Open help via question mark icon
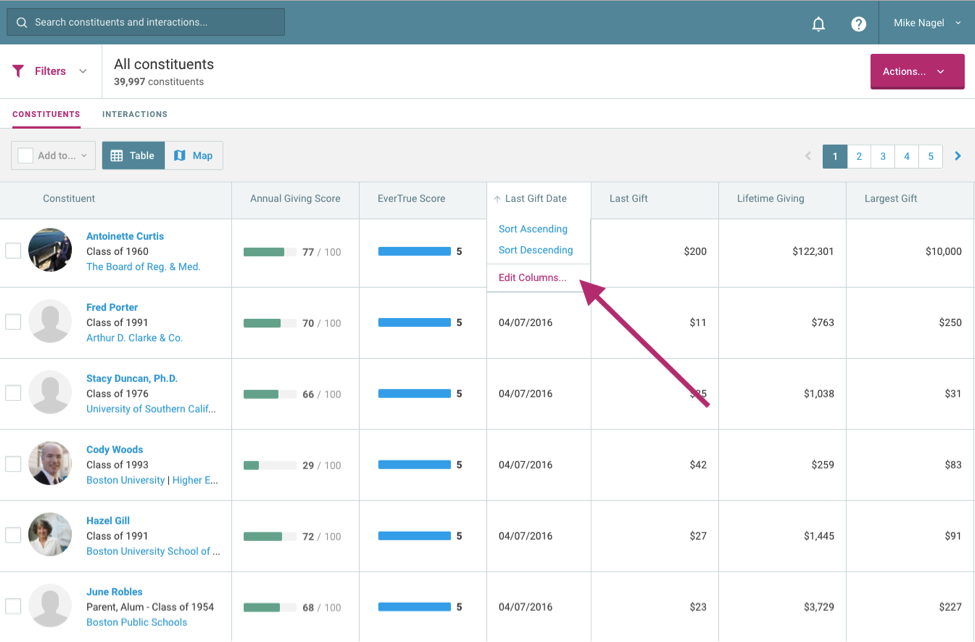This screenshot has width=975, height=642. pyautogui.click(x=858, y=24)
